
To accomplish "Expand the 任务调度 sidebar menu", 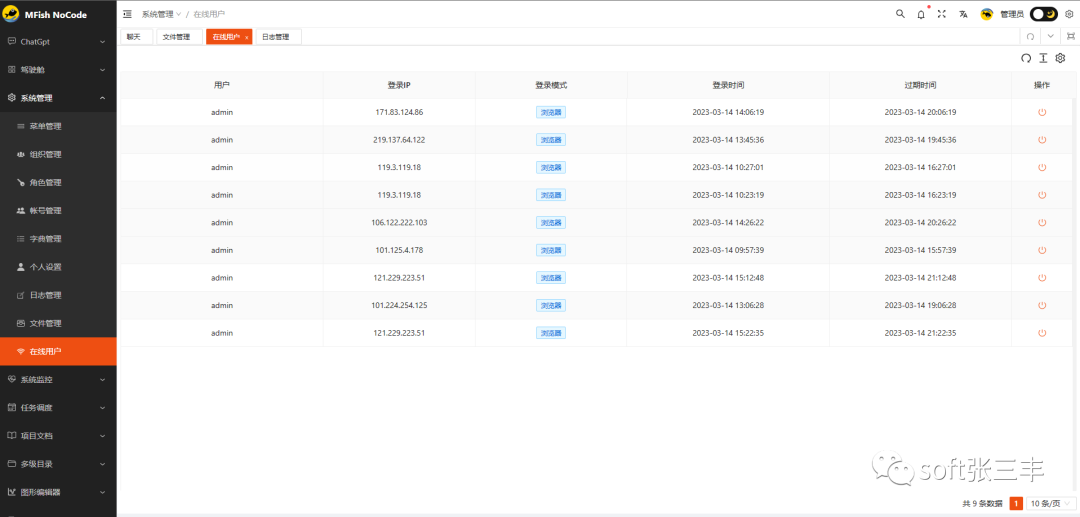I will pyautogui.click(x=58, y=408).
